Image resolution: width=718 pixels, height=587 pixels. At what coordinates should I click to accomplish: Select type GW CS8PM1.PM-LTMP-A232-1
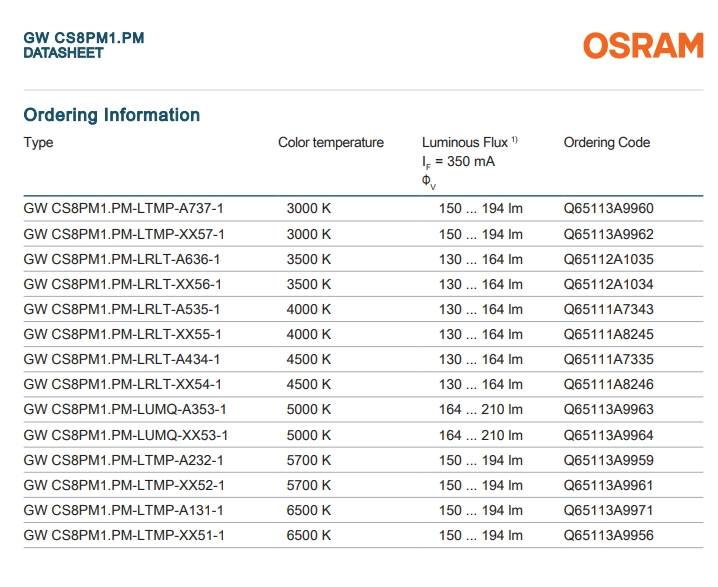click(x=124, y=460)
